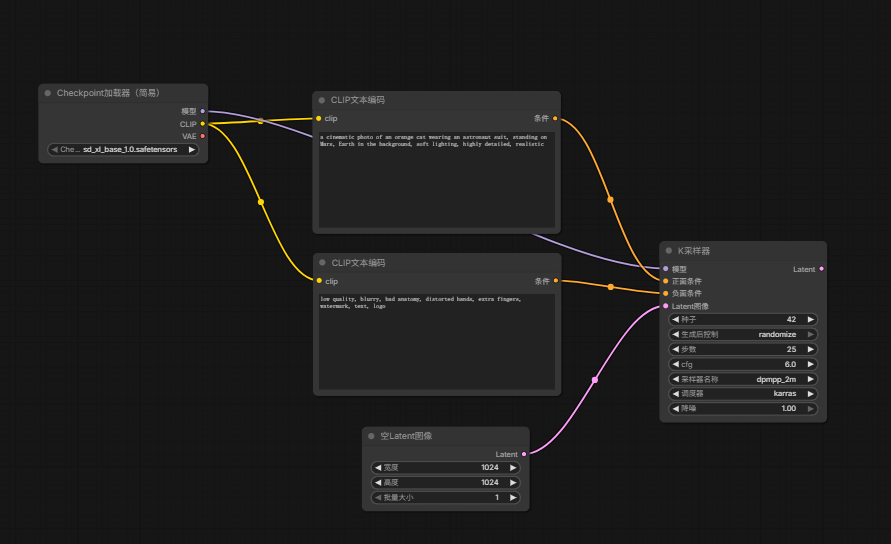Click the CLIP output port on Checkpoint加载器

203,124
